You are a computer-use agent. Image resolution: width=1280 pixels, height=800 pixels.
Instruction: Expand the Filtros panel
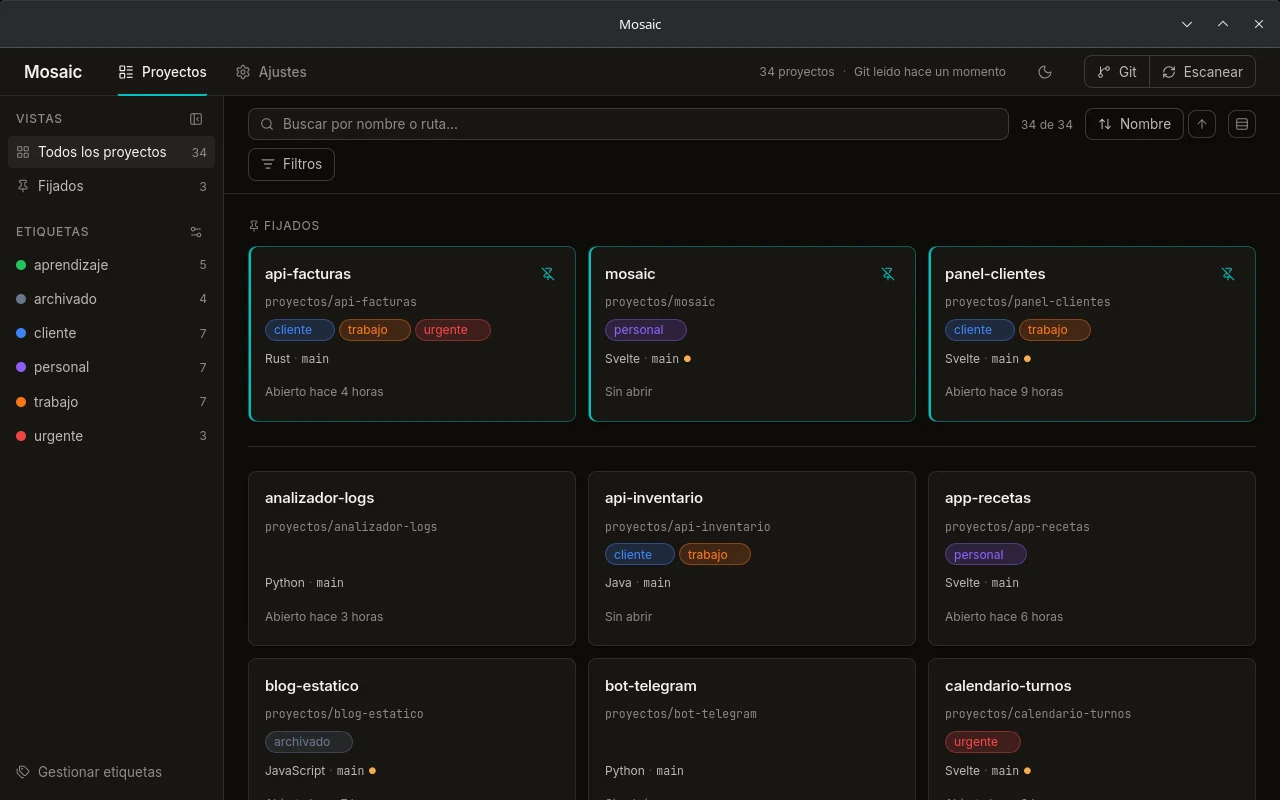tap(291, 164)
